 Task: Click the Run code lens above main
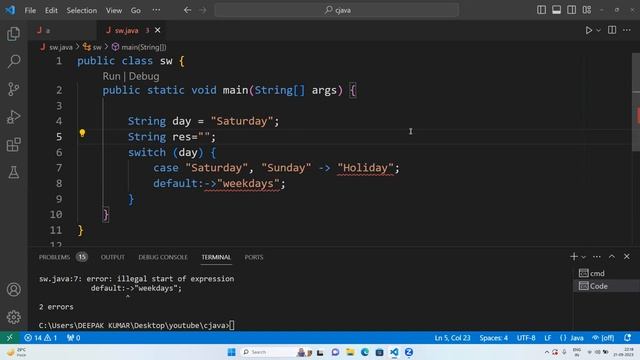pyautogui.click(x=111, y=76)
